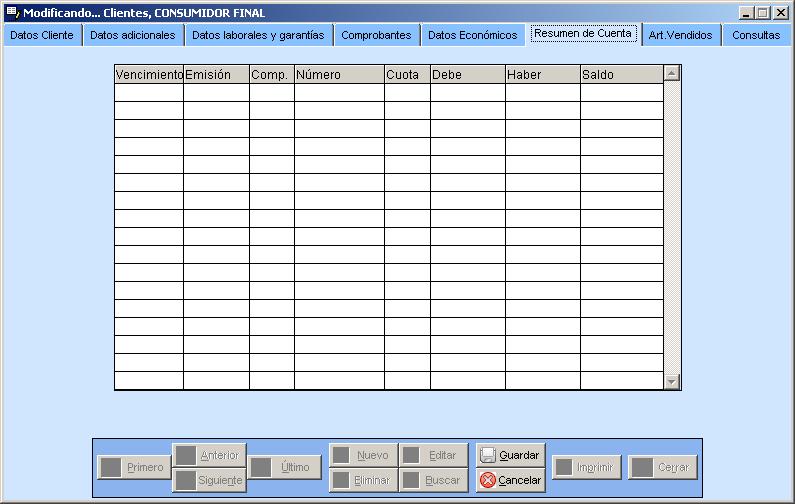This screenshot has width=795, height=504.
Task: Maximize the Modificando Clientes window
Action: point(763,13)
